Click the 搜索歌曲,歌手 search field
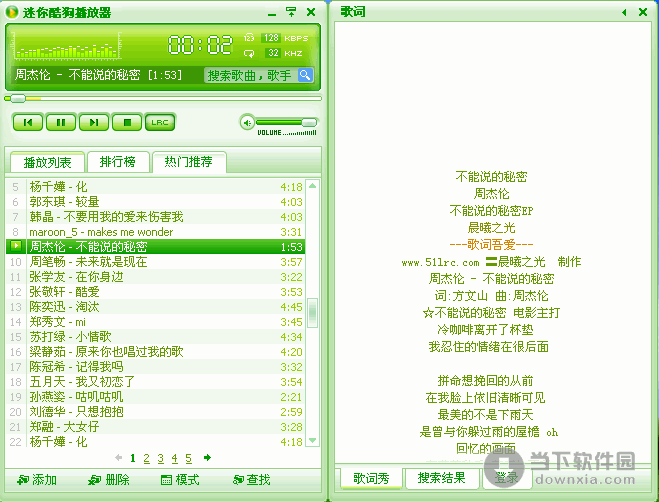 [249, 75]
